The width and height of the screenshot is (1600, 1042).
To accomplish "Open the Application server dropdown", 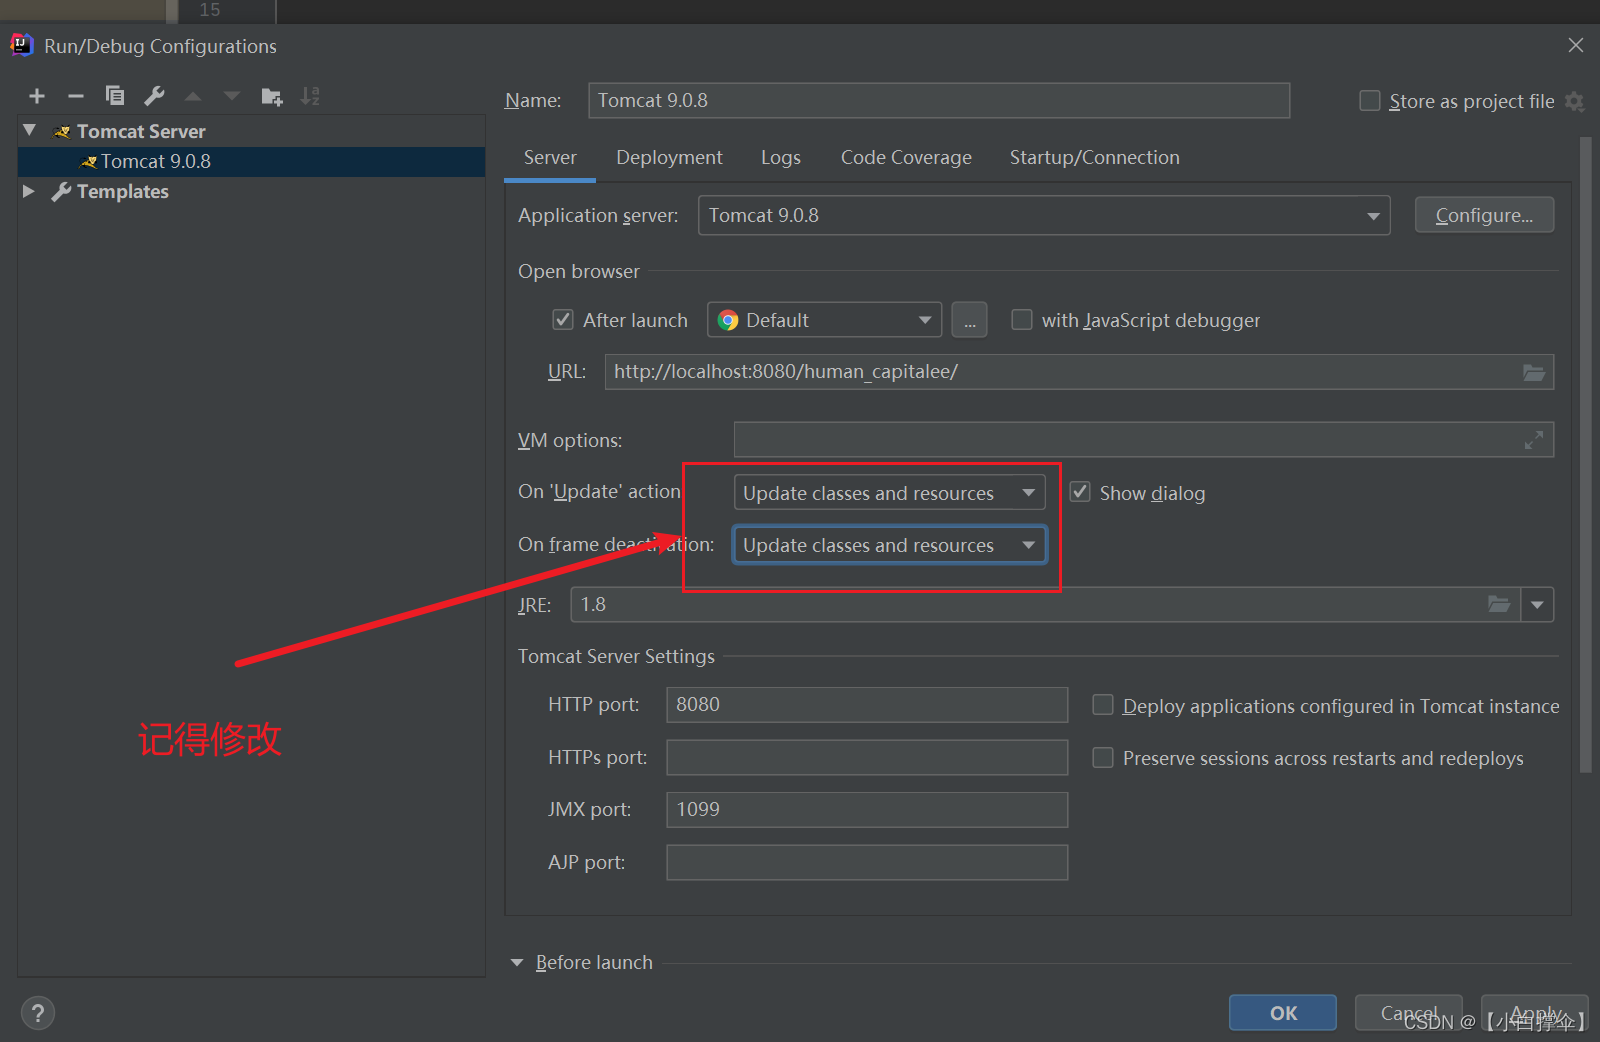I will coord(1044,215).
